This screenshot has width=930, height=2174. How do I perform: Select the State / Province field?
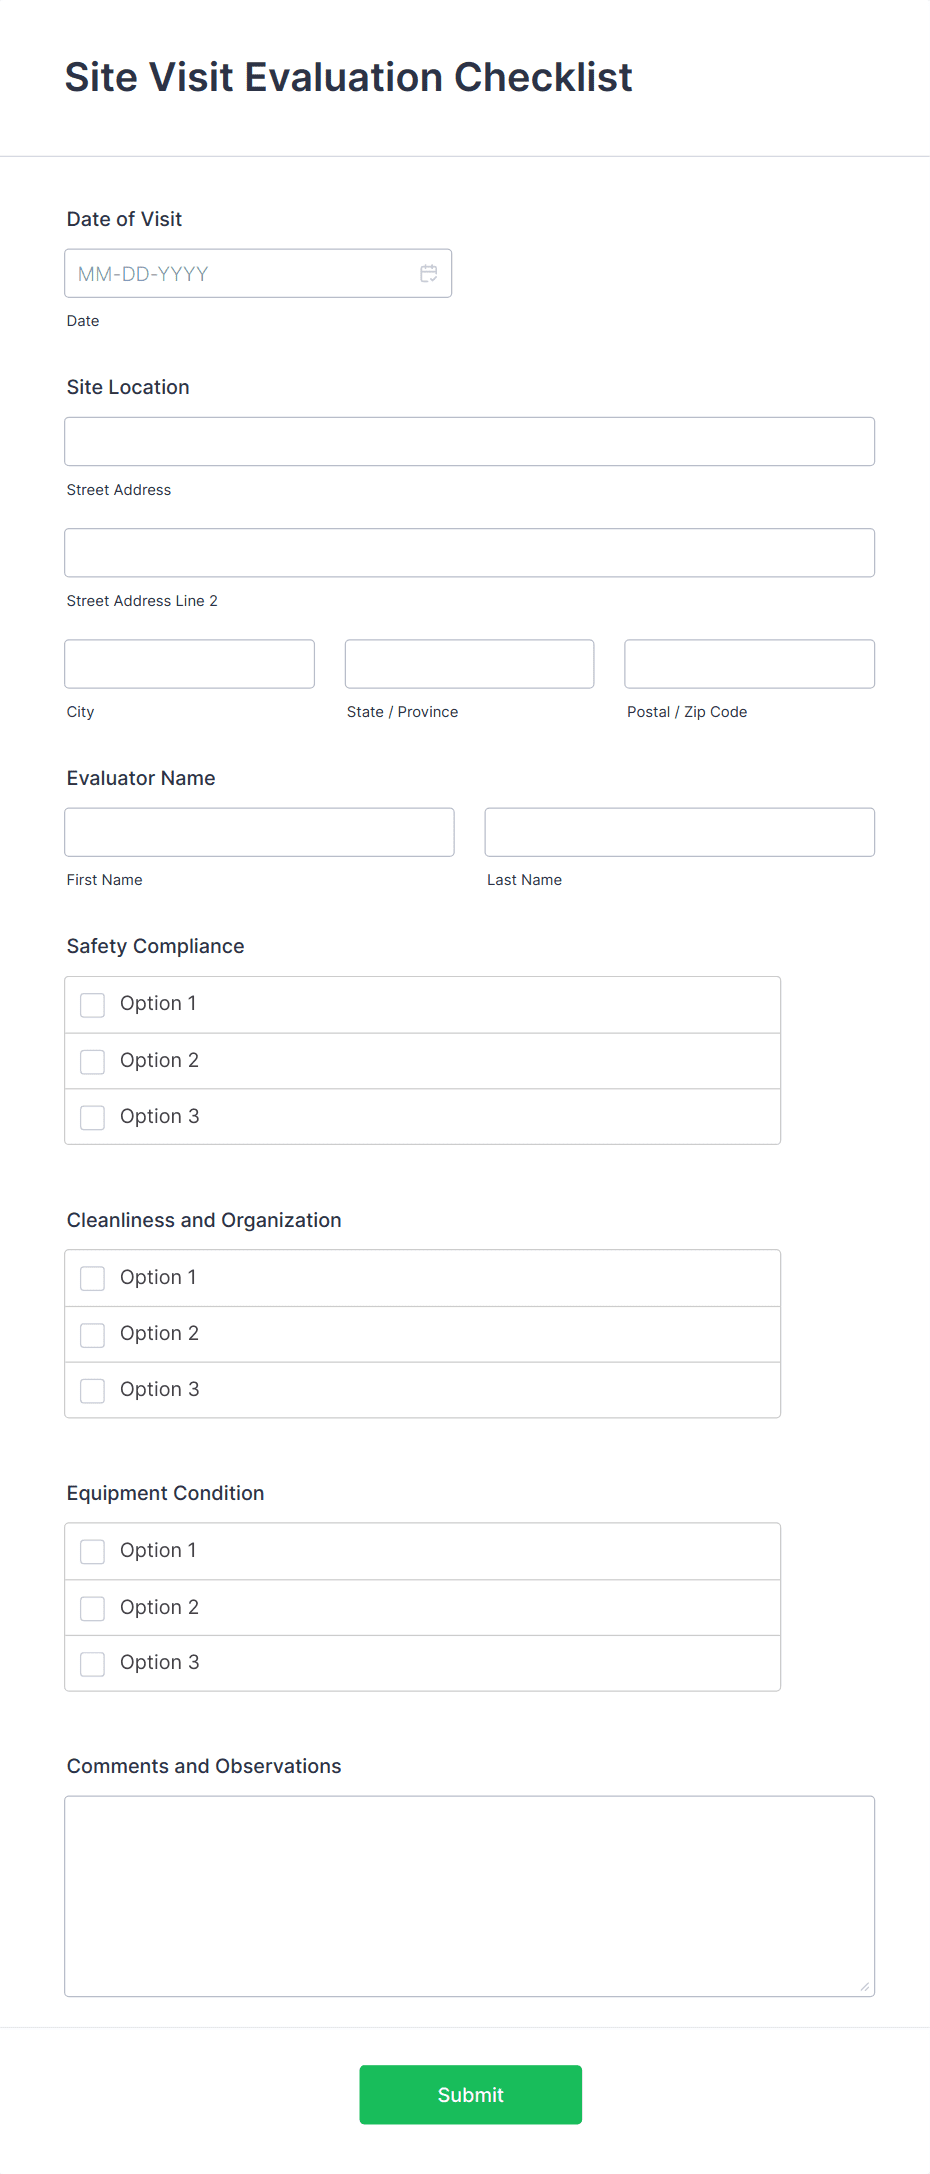coord(468,663)
